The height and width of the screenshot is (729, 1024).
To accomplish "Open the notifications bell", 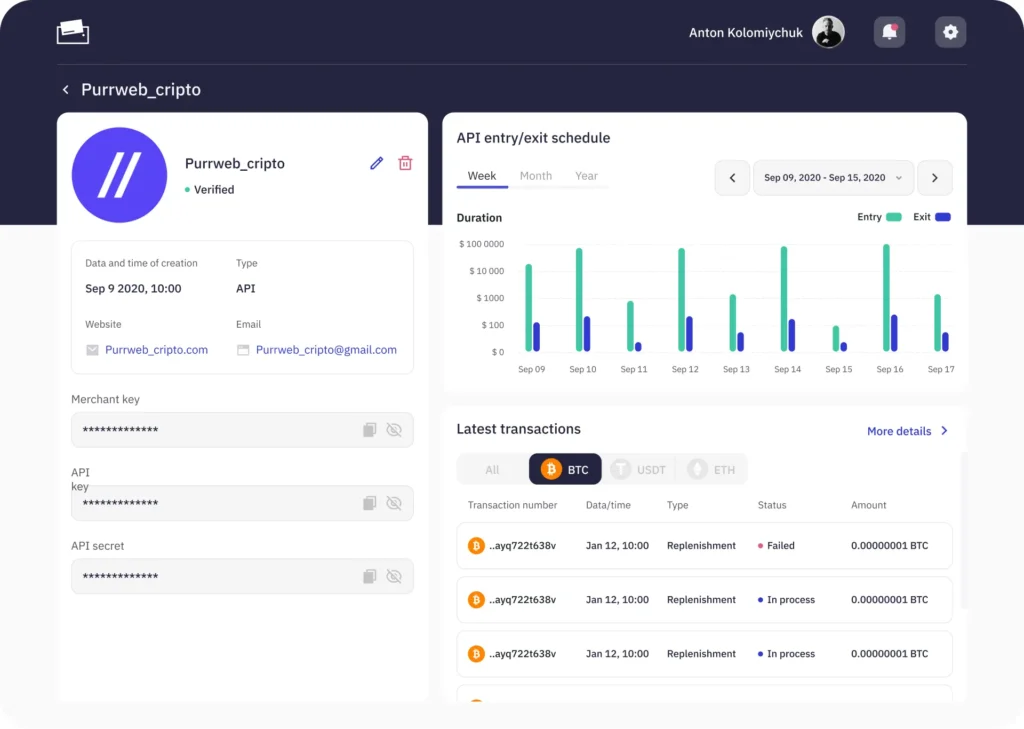I will coord(889,31).
